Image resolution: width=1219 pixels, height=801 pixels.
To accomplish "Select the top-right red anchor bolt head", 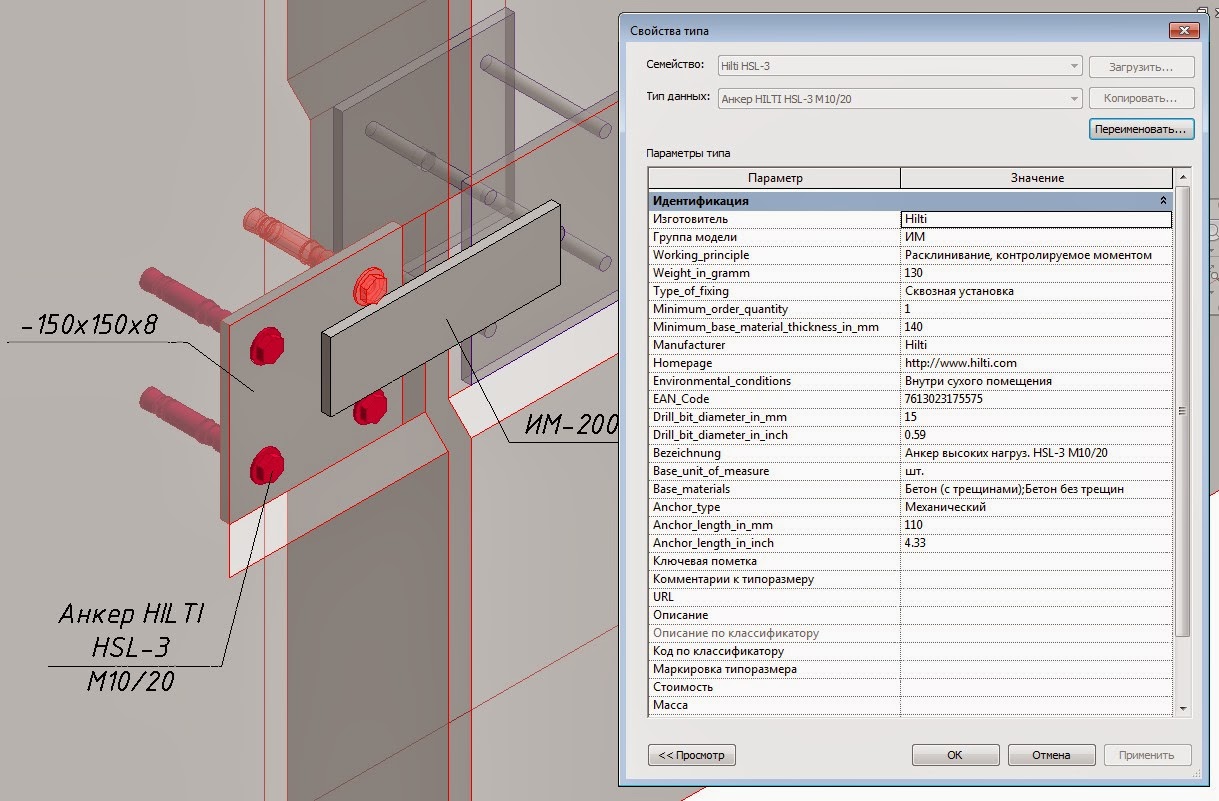I will tap(369, 288).
